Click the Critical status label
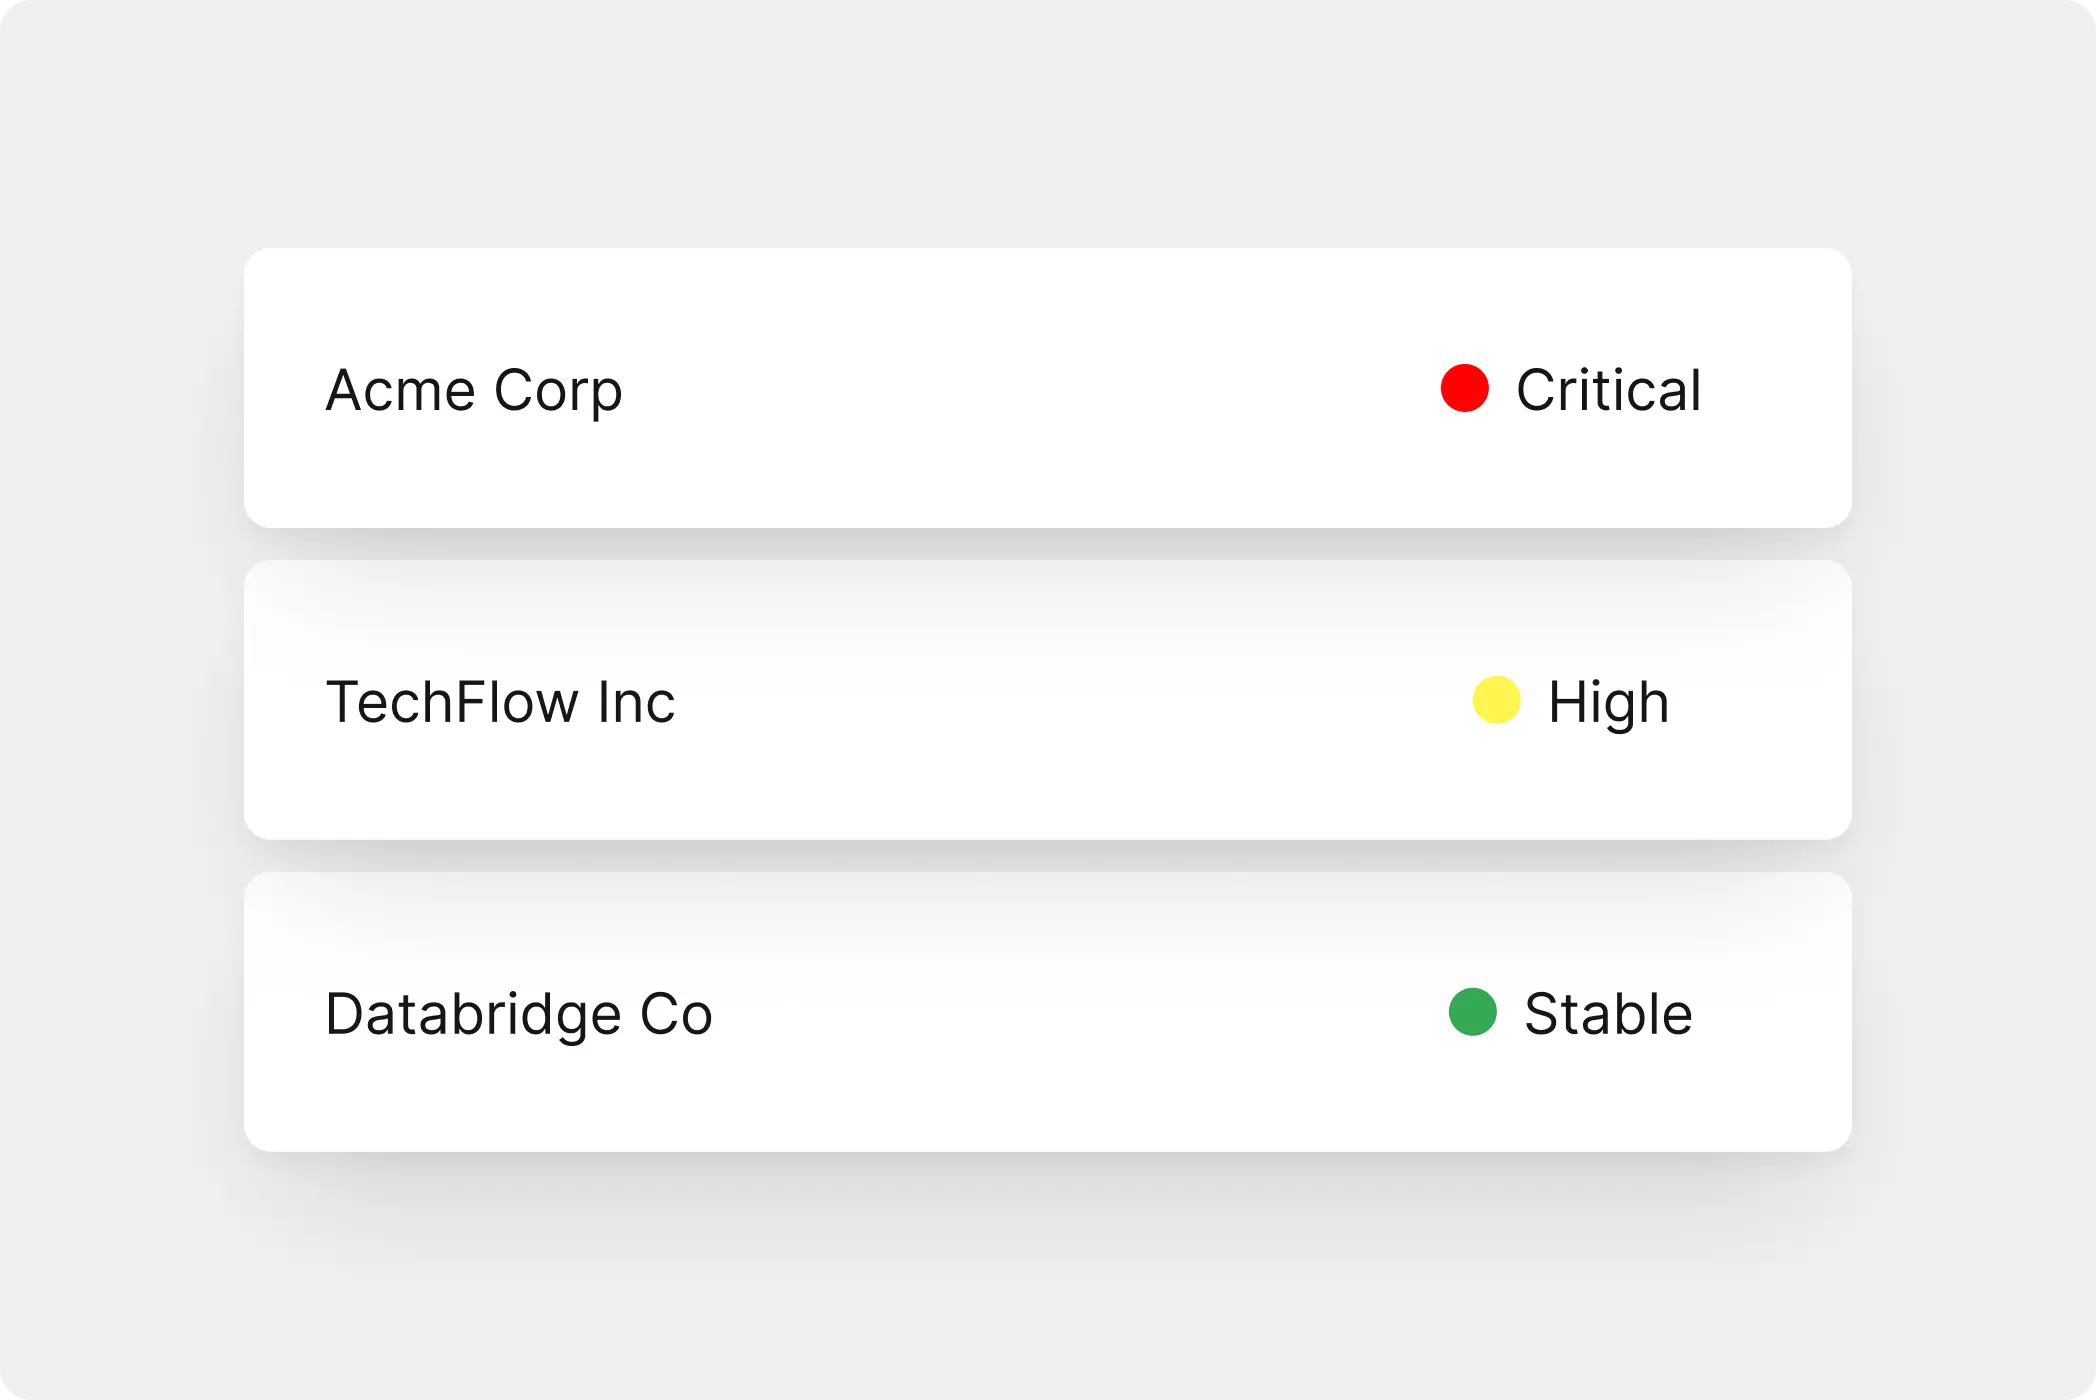Image resolution: width=2096 pixels, height=1400 pixels. 1608,390
